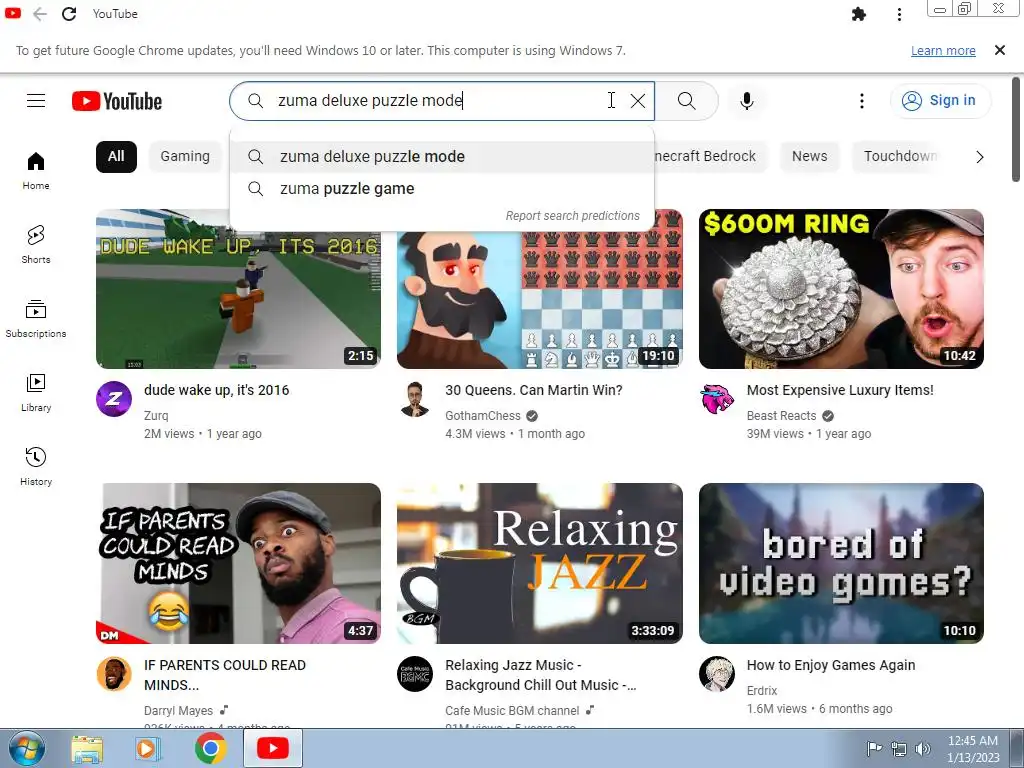Open YouTube settings three-dot menu
The image size is (1024, 768).
(x=861, y=101)
